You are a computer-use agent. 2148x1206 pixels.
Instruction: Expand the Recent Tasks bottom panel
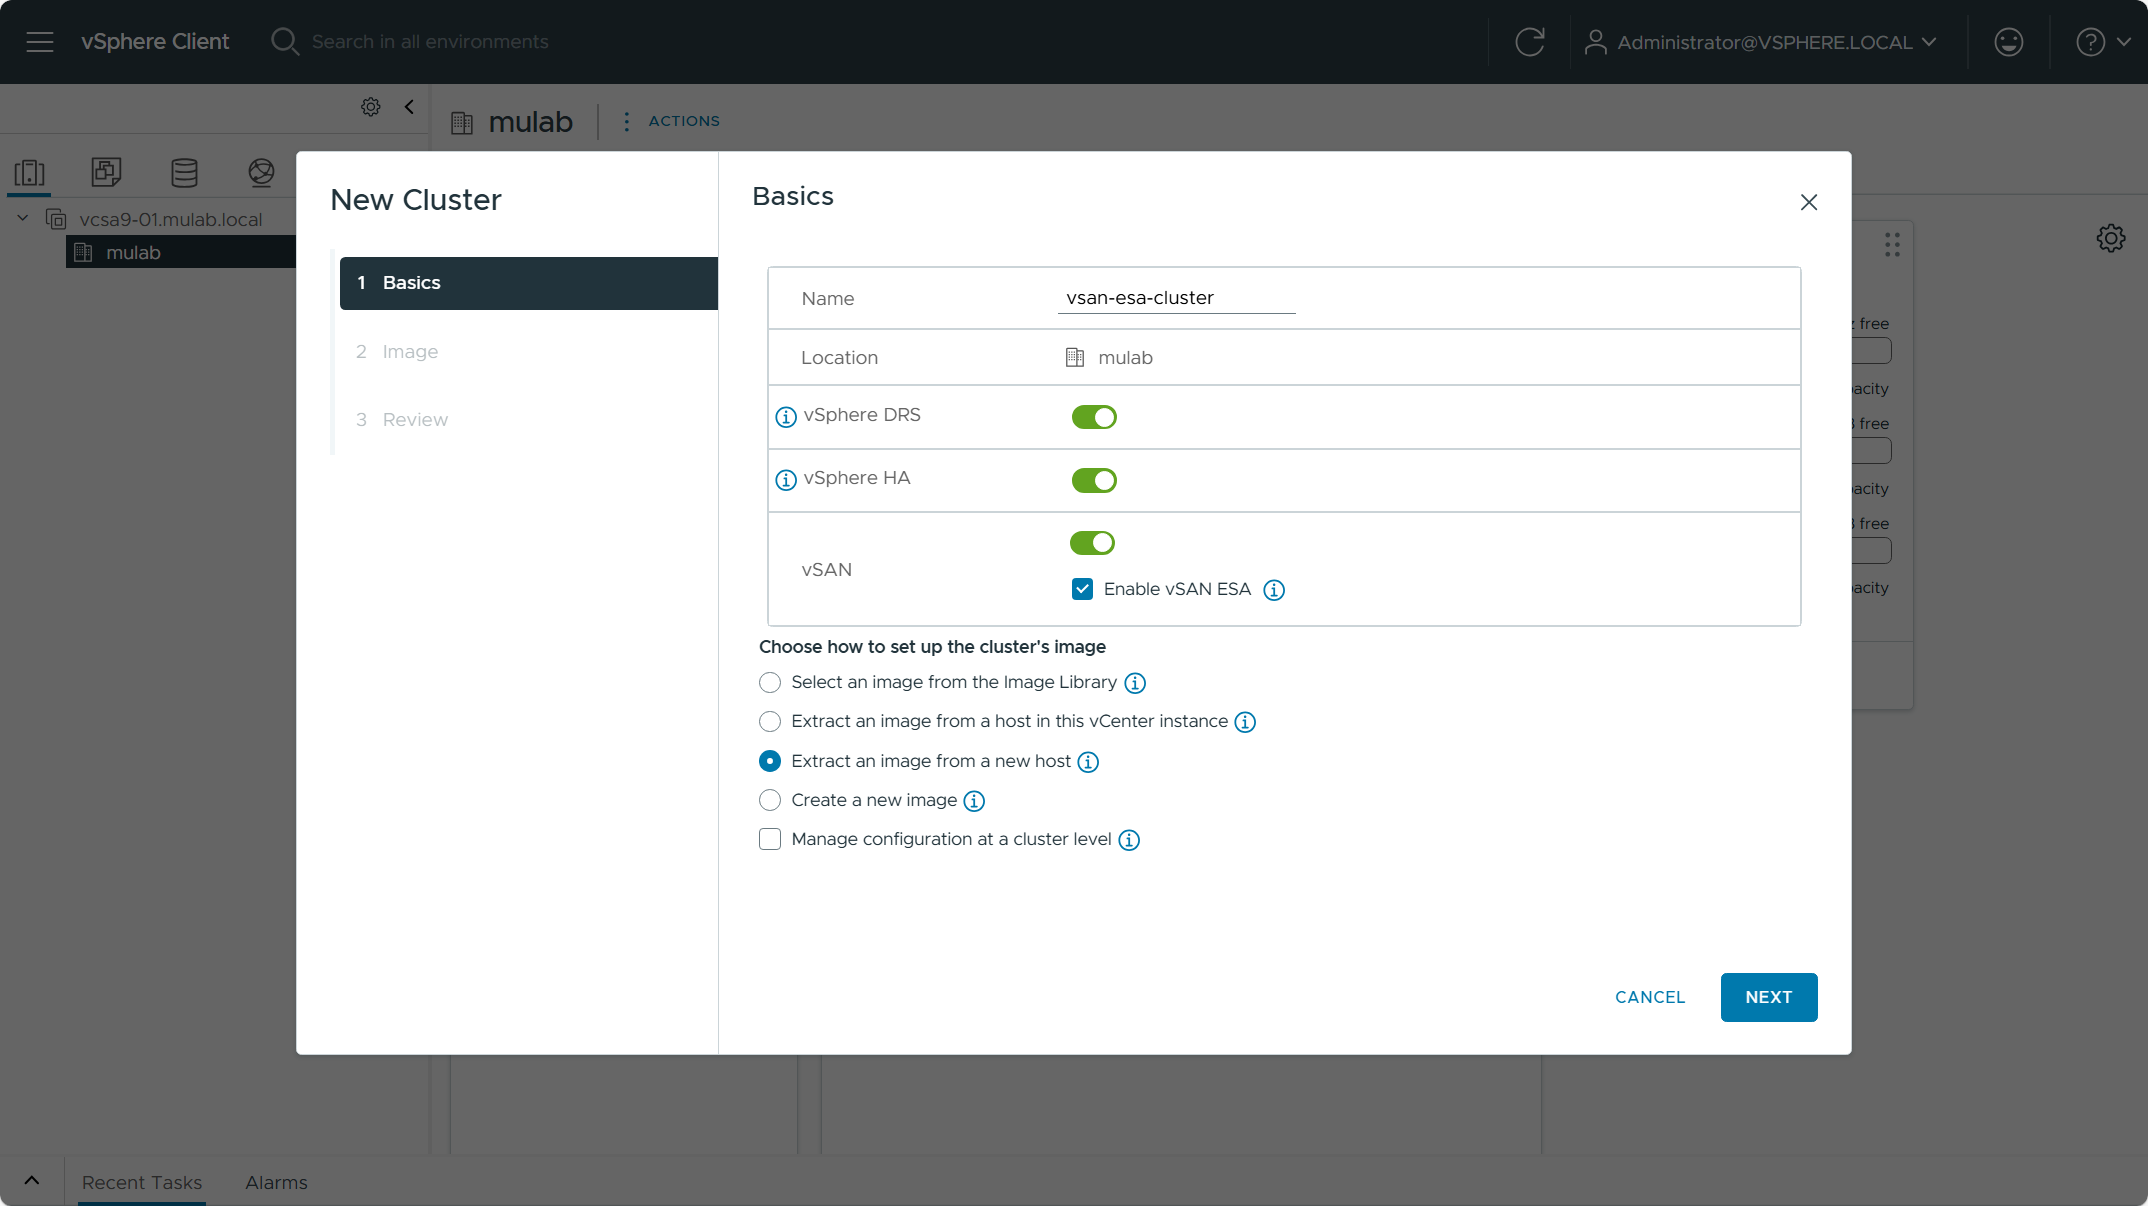32,1181
